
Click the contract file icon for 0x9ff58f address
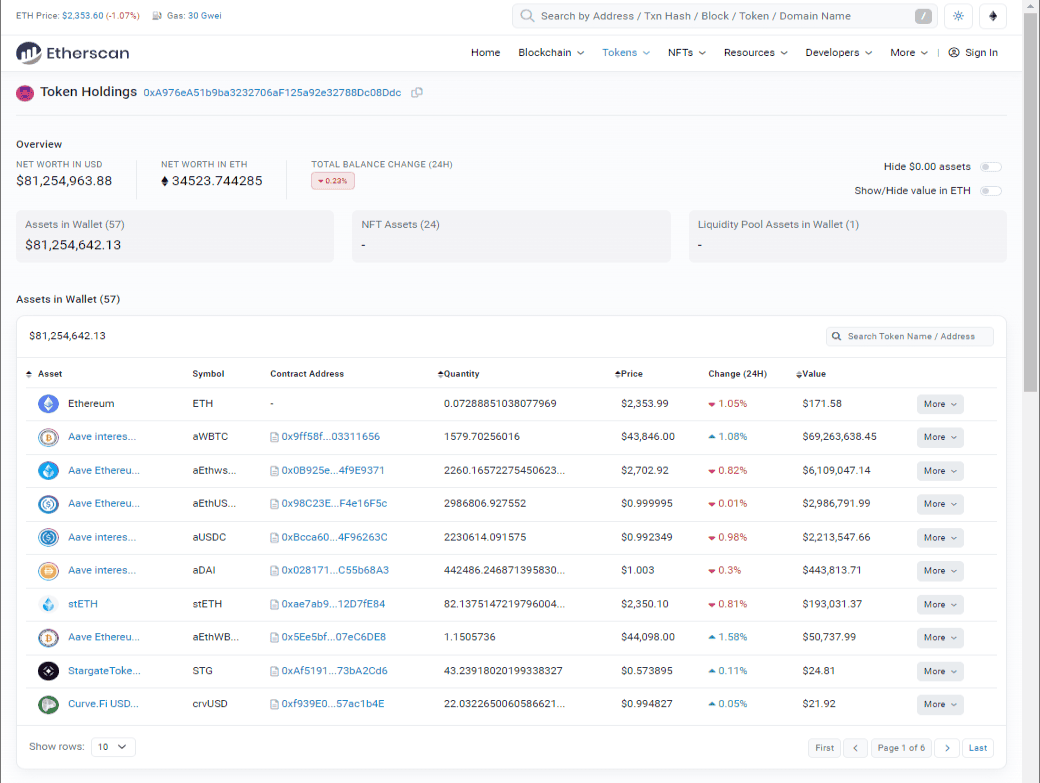(274, 437)
